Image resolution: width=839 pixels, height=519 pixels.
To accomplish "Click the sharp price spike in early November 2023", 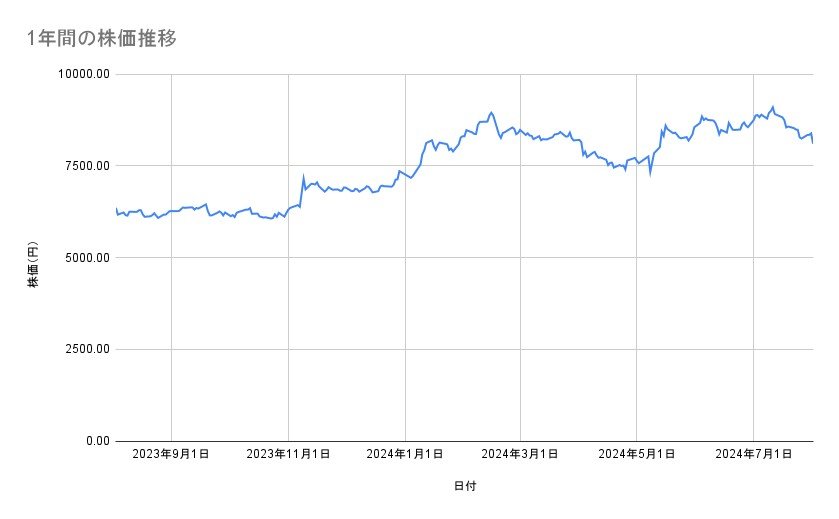I will pos(303,177).
